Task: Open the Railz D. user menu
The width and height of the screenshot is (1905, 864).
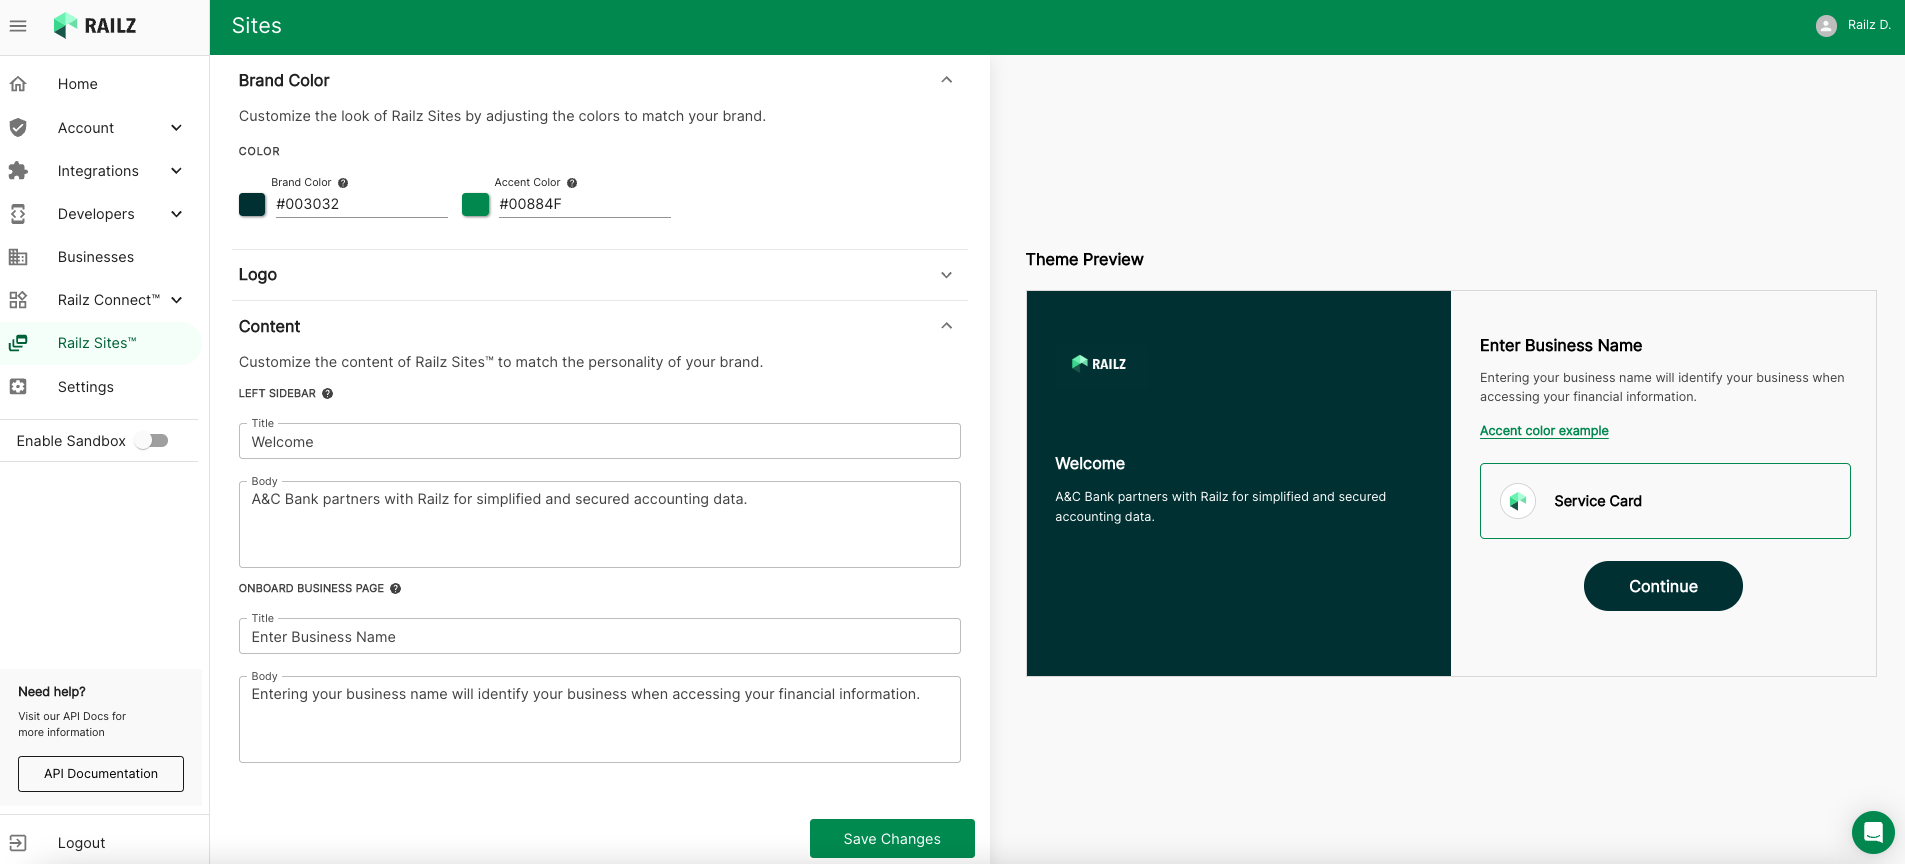Action: [x=1853, y=26]
